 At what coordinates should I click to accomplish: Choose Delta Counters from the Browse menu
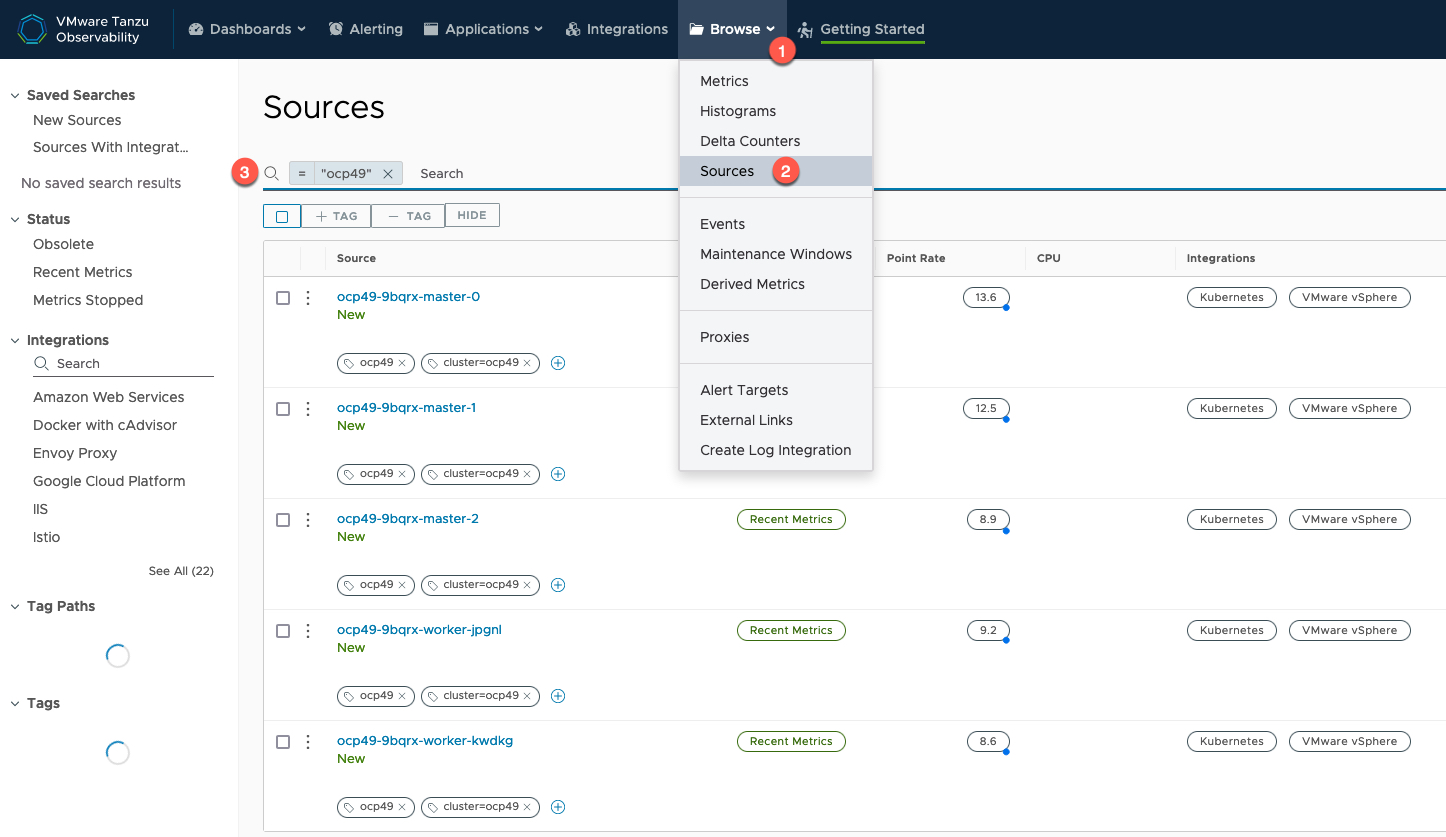click(776, 141)
